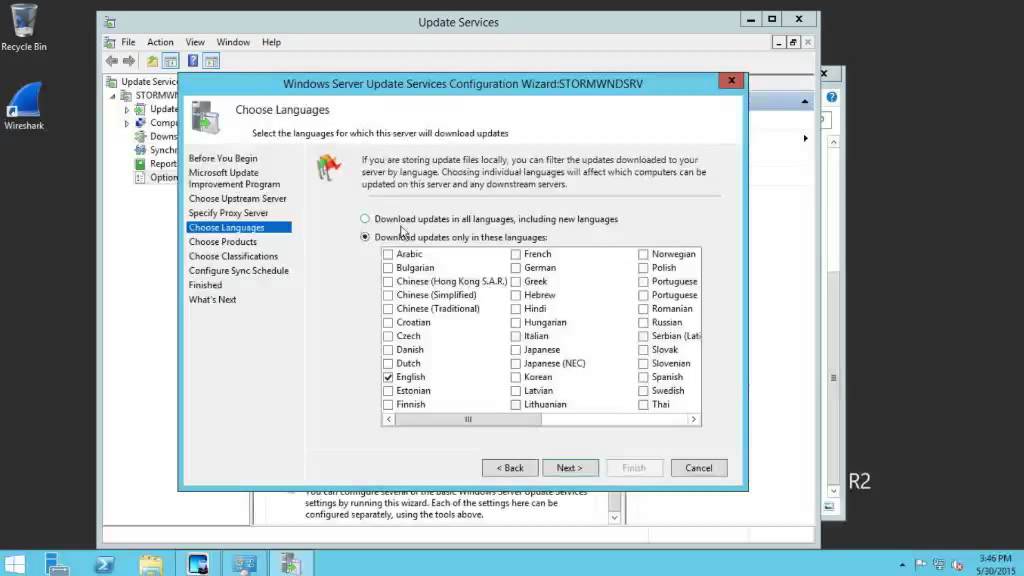Screen dimensions: 1024x576
Task: Open the Help menu
Action: pyautogui.click(x=271, y=42)
